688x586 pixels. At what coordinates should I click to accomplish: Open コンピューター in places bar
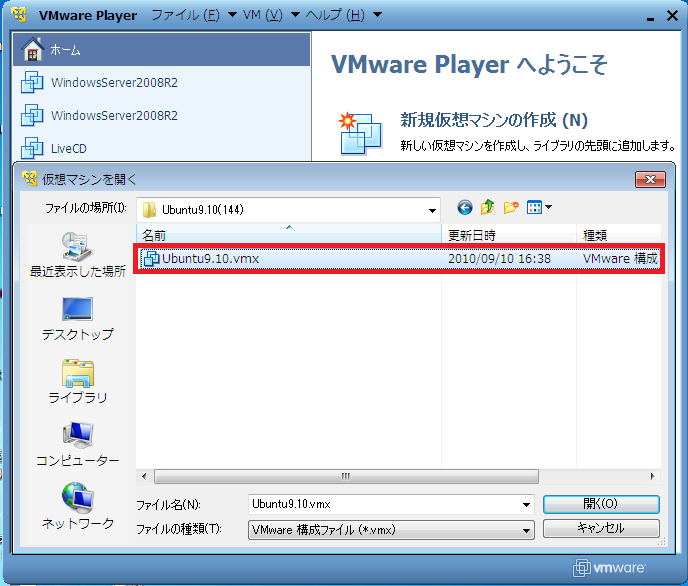coord(78,445)
